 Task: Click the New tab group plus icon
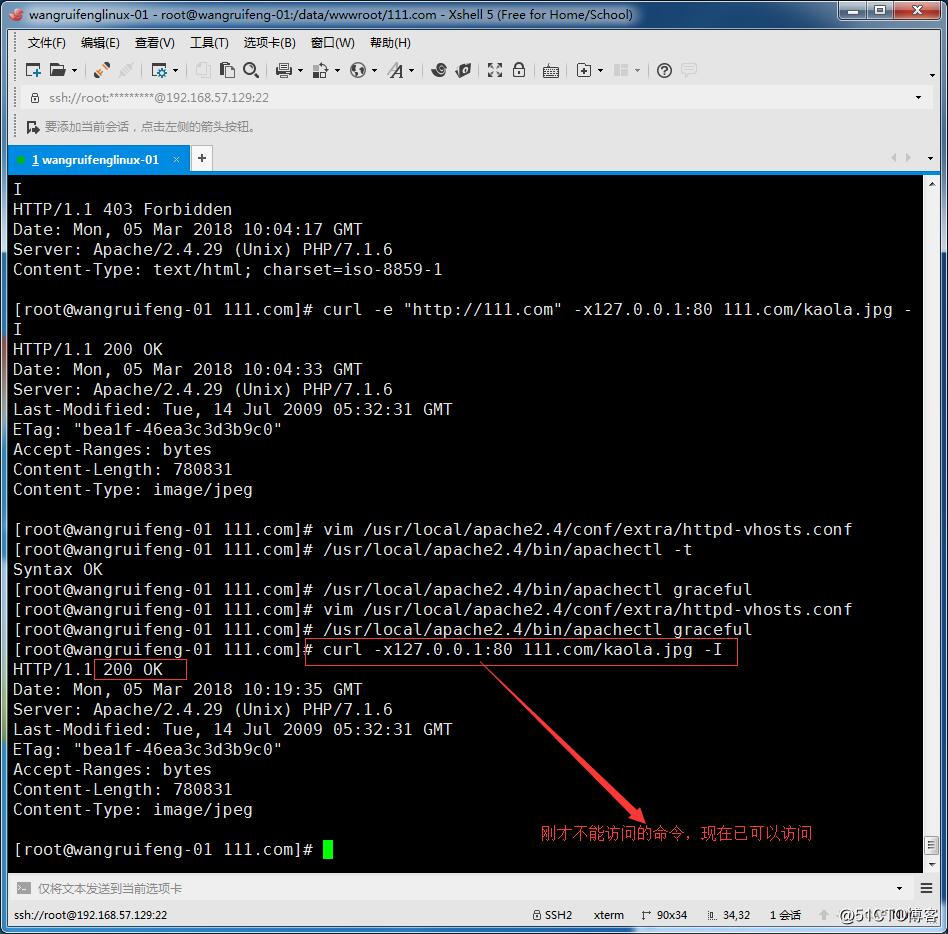point(583,71)
